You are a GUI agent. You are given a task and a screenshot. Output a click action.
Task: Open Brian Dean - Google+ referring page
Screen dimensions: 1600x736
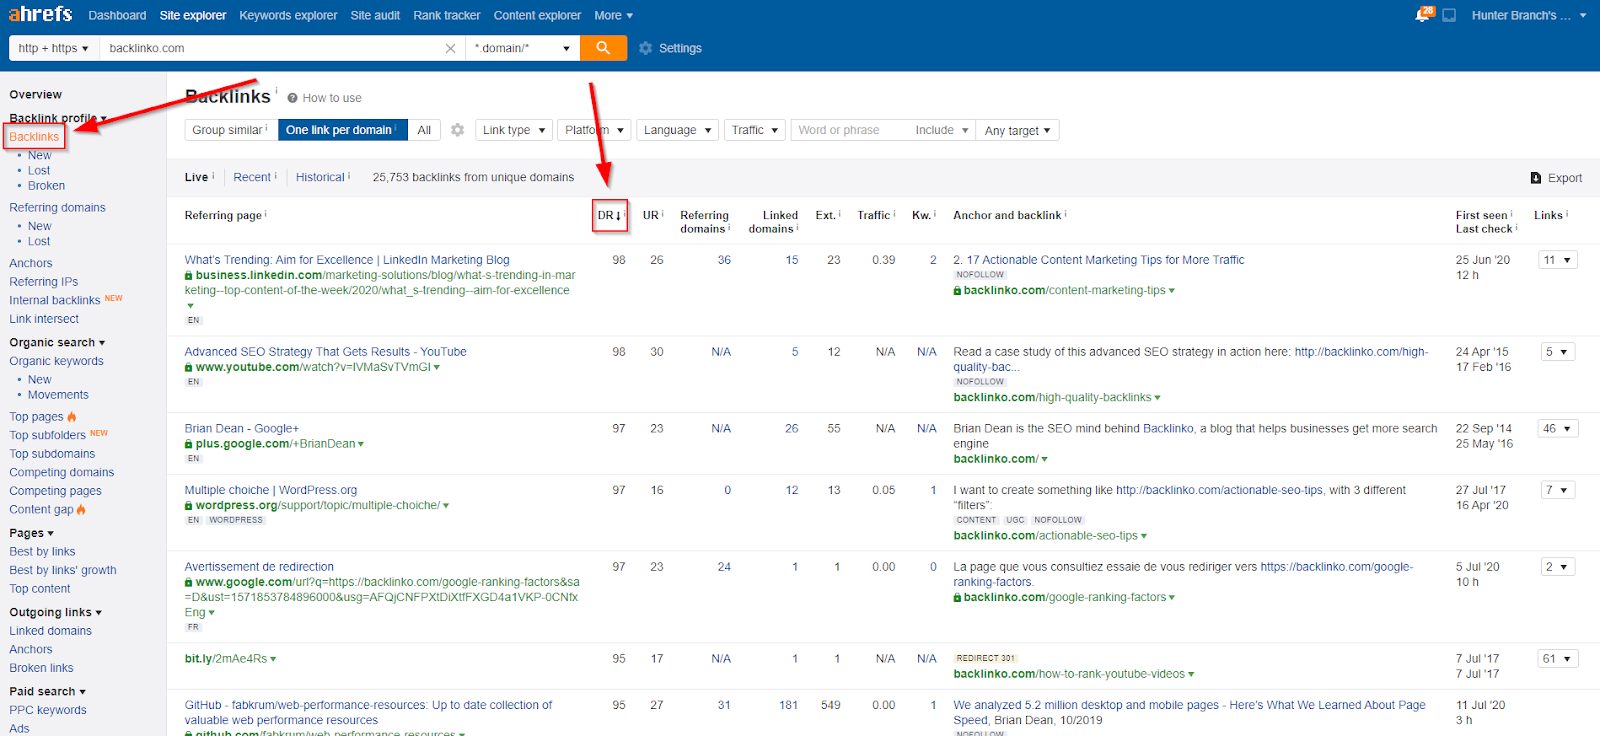(242, 429)
